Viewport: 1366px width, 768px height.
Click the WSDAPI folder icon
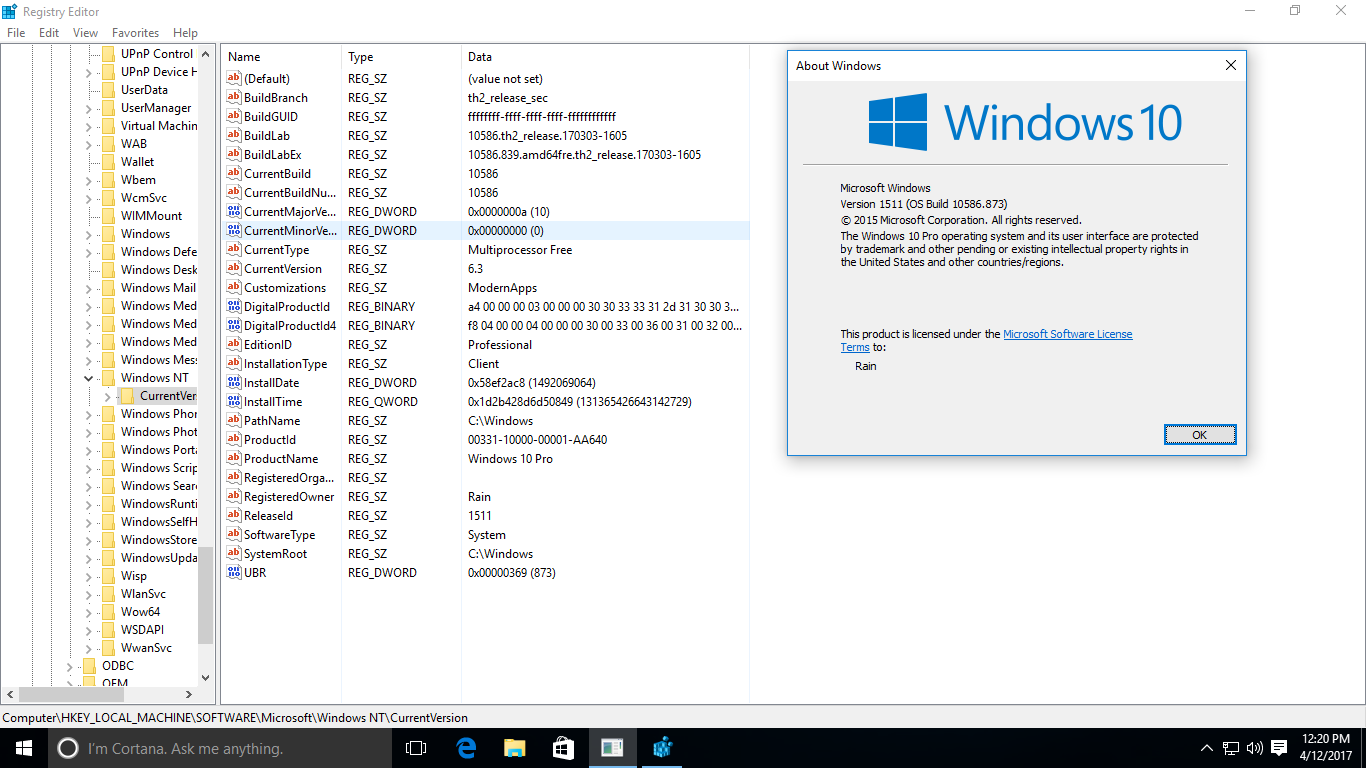click(x=108, y=630)
